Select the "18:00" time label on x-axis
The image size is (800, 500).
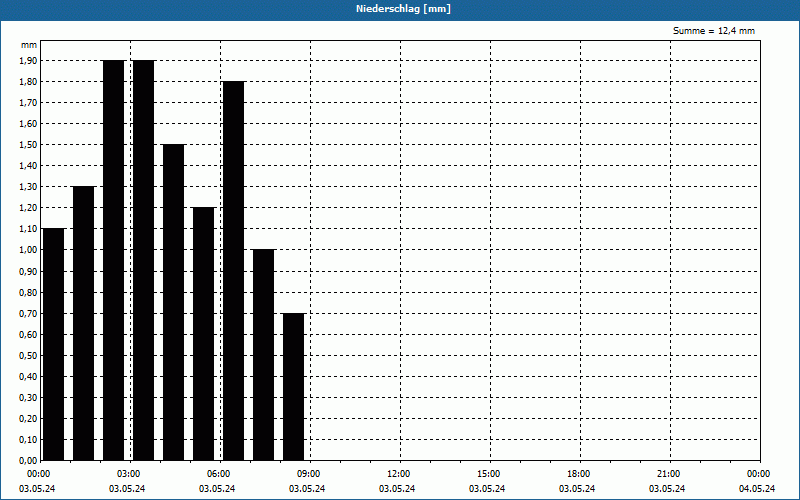tap(579, 474)
